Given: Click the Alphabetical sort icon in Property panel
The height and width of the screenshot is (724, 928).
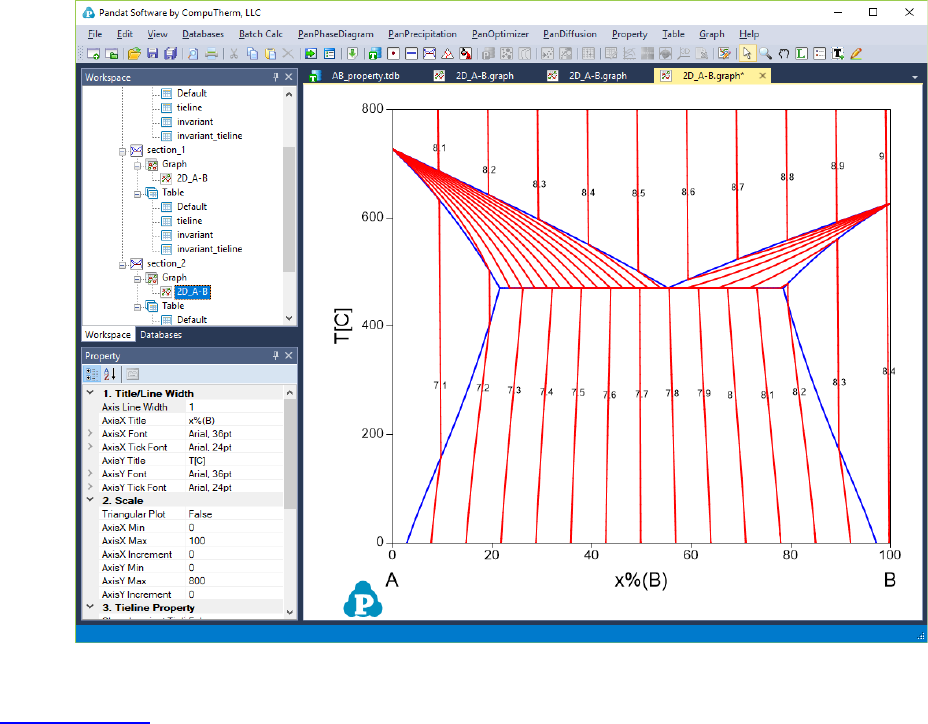Looking at the screenshot, I should [109, 374].
